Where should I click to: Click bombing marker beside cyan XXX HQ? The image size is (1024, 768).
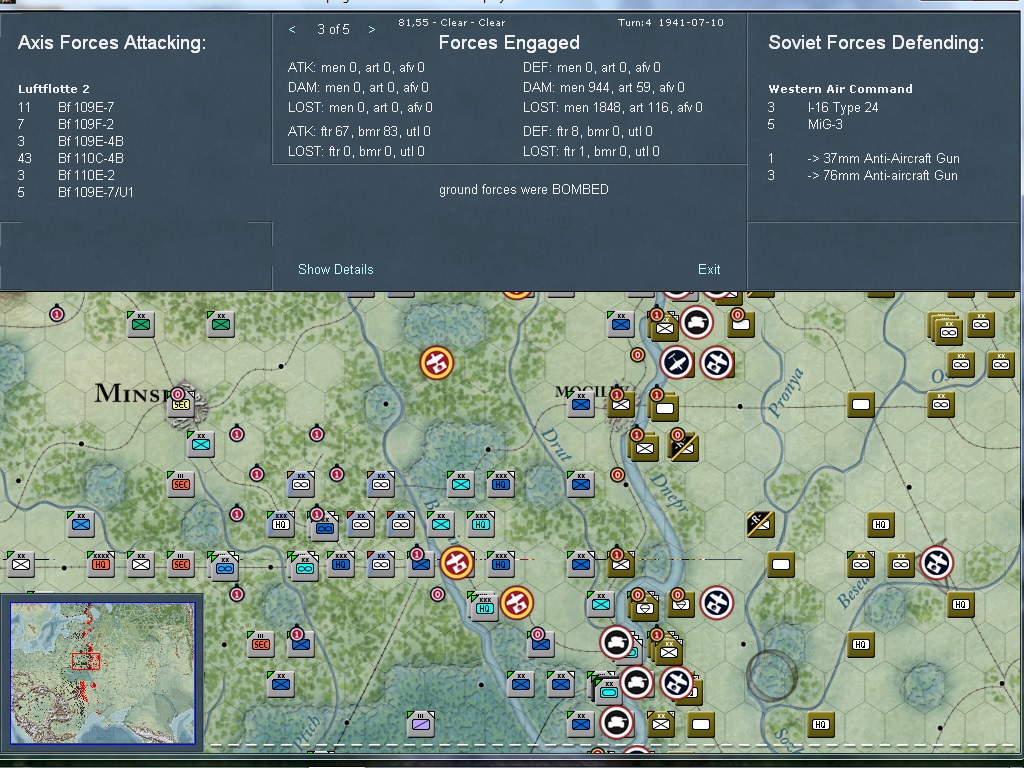[517, 603]
